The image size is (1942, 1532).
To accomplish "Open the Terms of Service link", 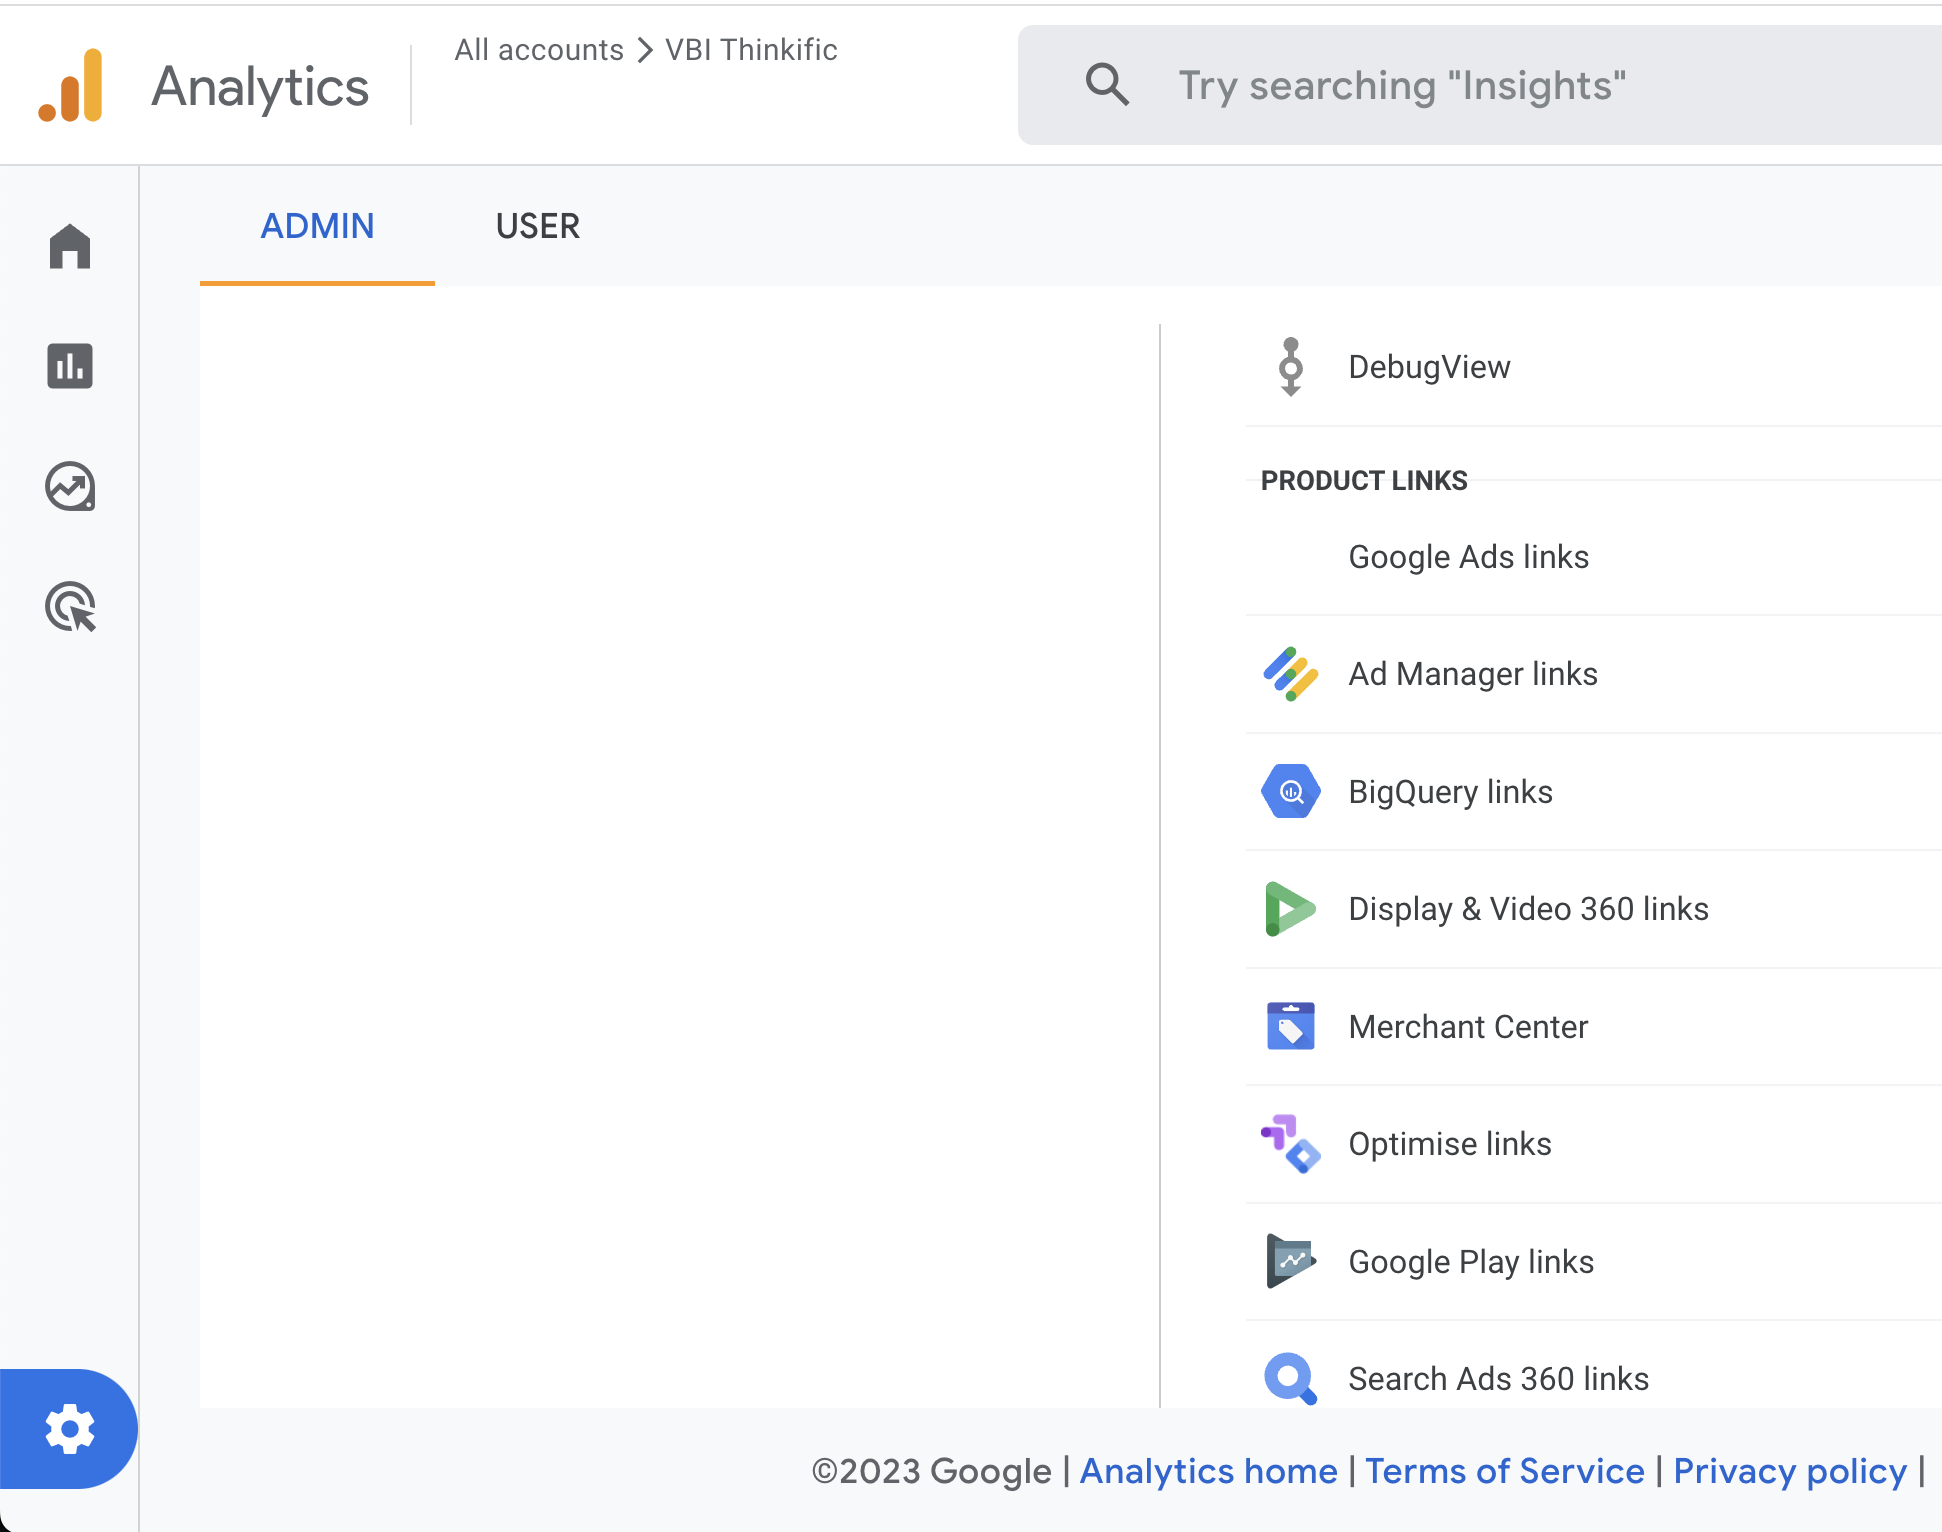I will [1505, 1471].
